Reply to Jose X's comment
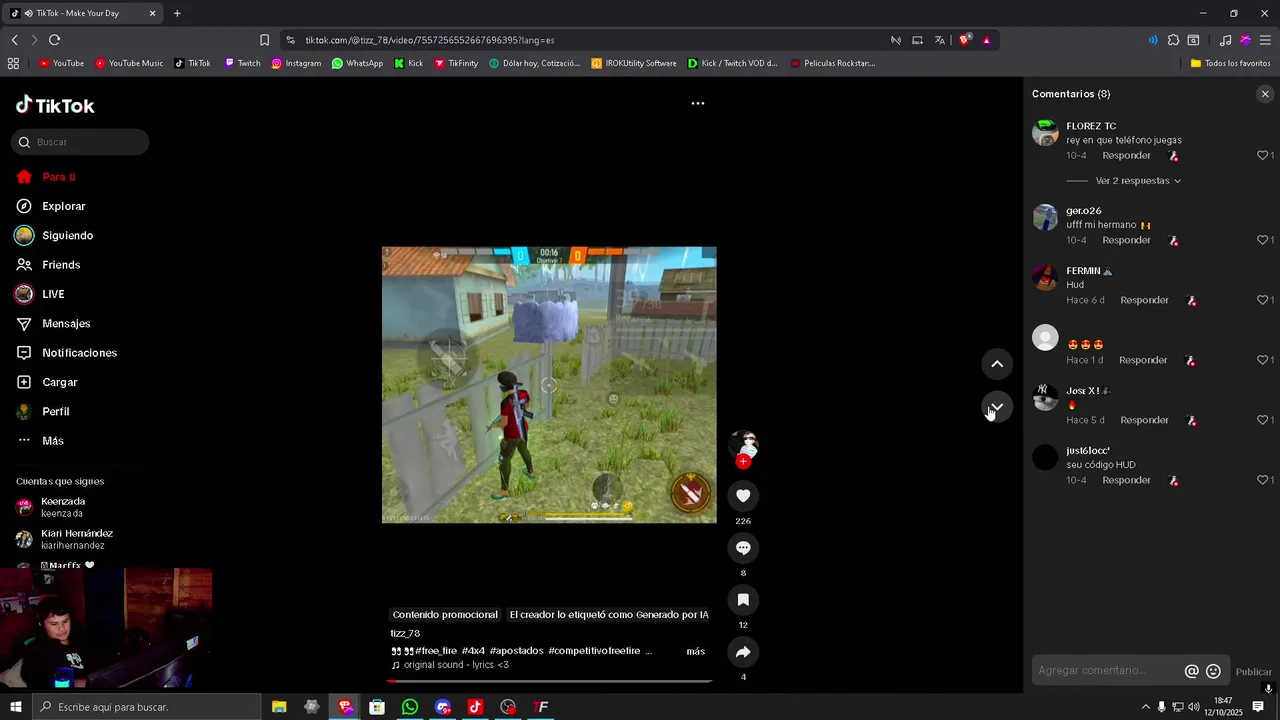Viewport: 1280px width, 720px height. pyautogui.click(x=1144, y=420)
